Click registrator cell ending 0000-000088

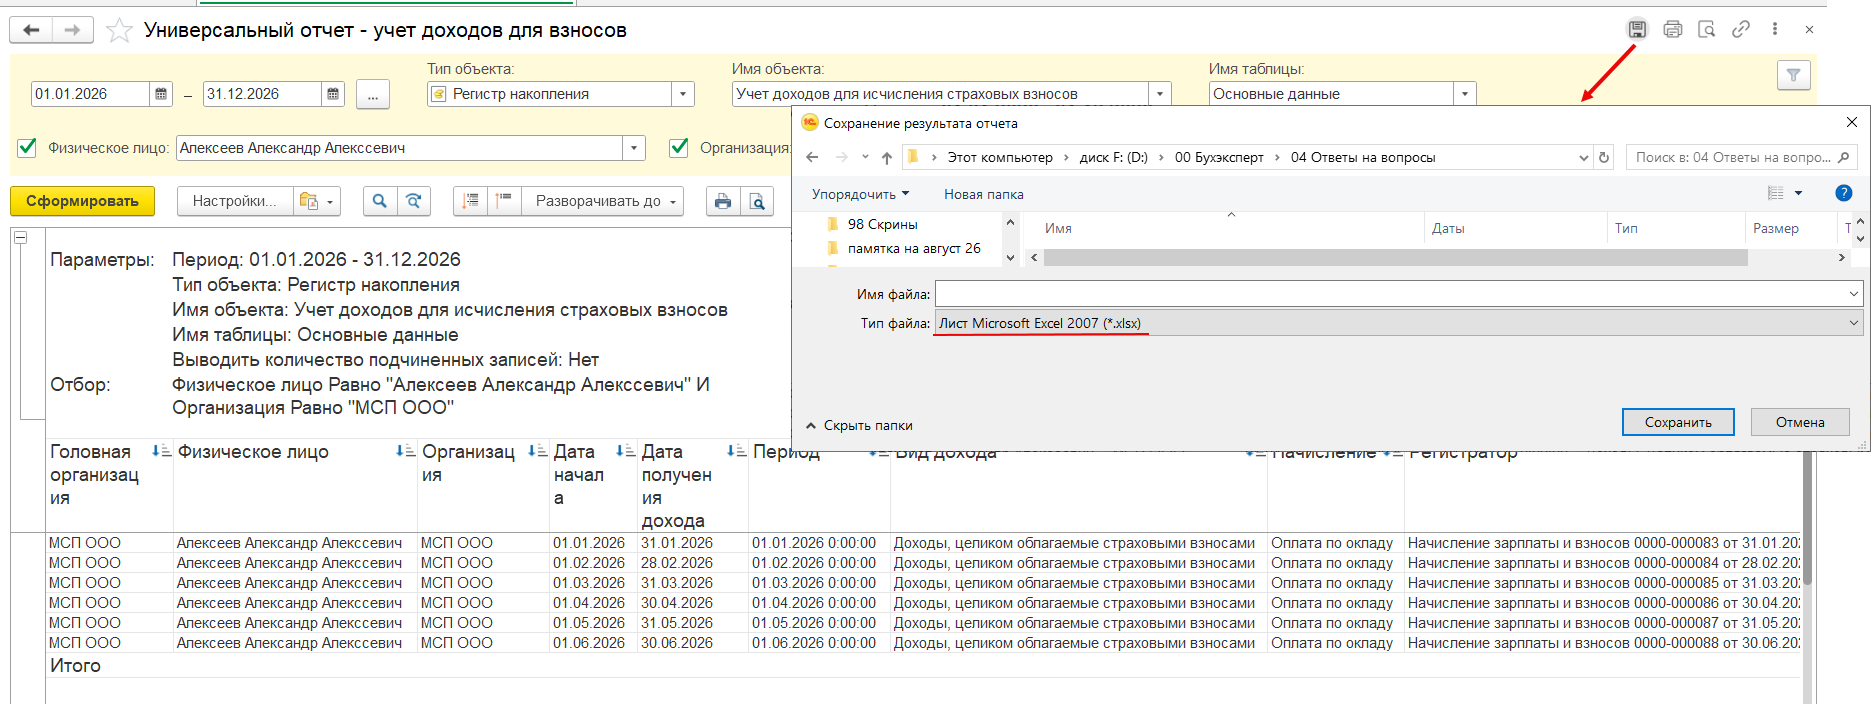(1603, 643)
